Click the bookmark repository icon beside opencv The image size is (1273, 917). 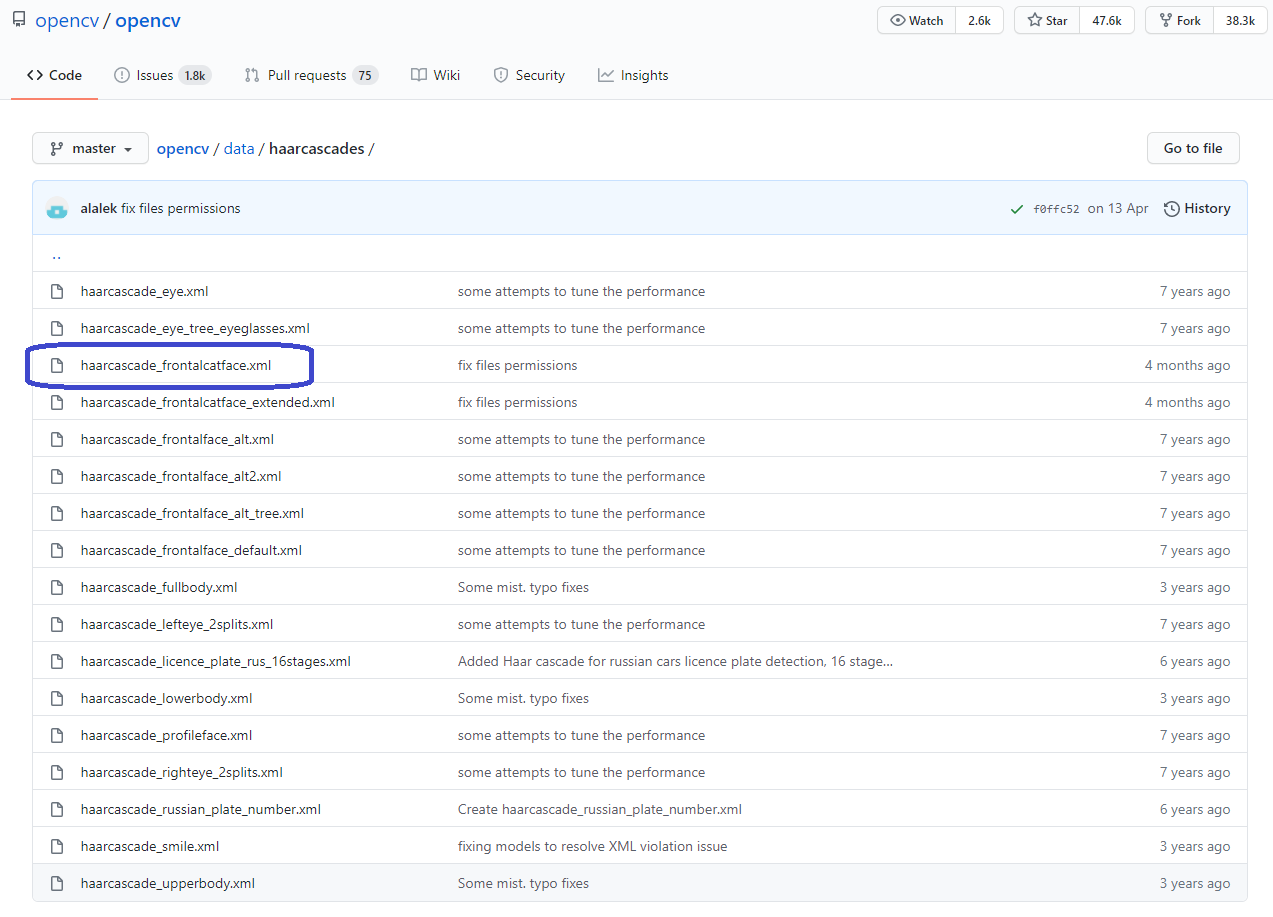(18, 18)
